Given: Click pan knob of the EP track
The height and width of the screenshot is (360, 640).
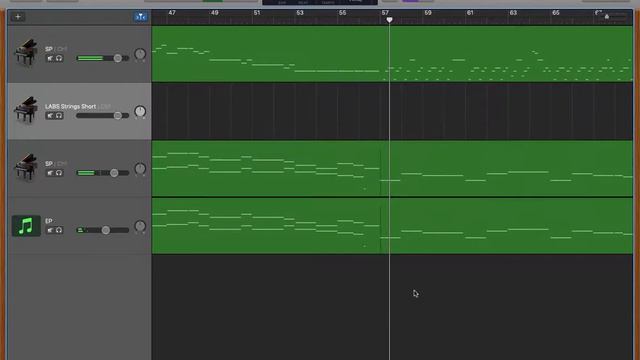Looking at the screenshot, I should [140, 226].
